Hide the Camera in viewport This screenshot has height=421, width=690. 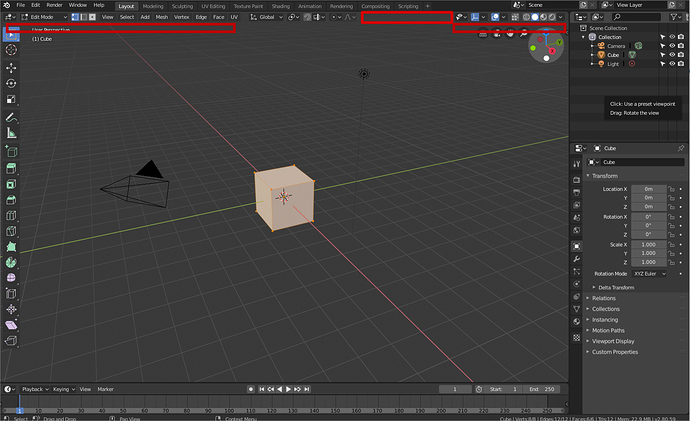[x=672, y=46]
